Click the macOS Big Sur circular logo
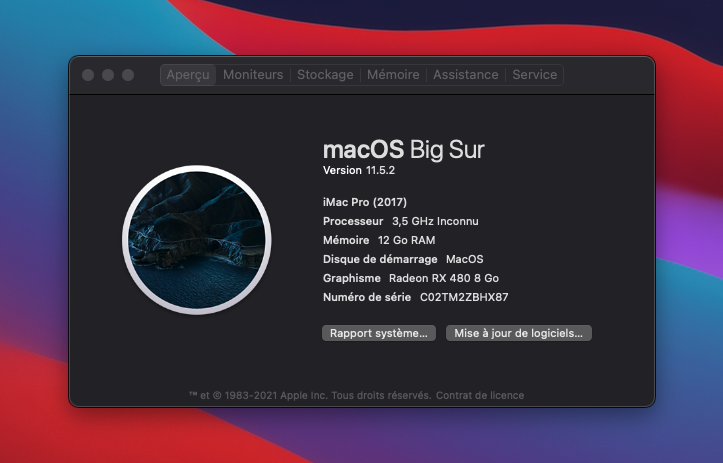Image resolution: width=723 pixels, height=463 pixels. (196, 239)
